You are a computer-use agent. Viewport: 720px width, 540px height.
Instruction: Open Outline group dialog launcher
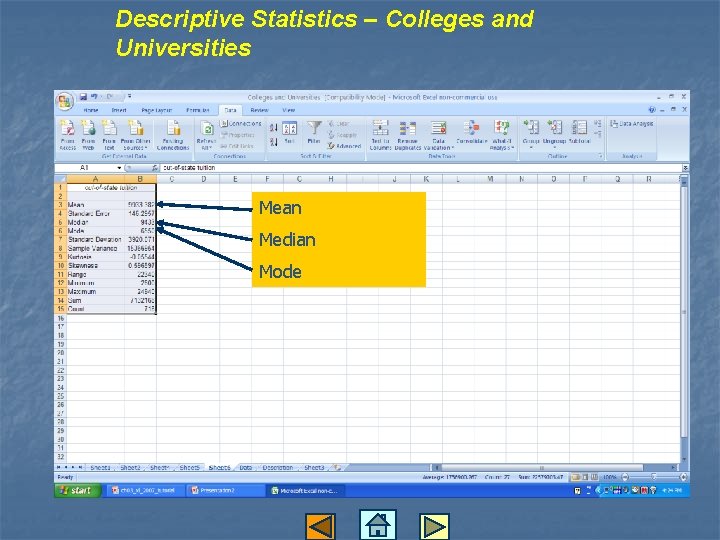[x=601, y=156]
